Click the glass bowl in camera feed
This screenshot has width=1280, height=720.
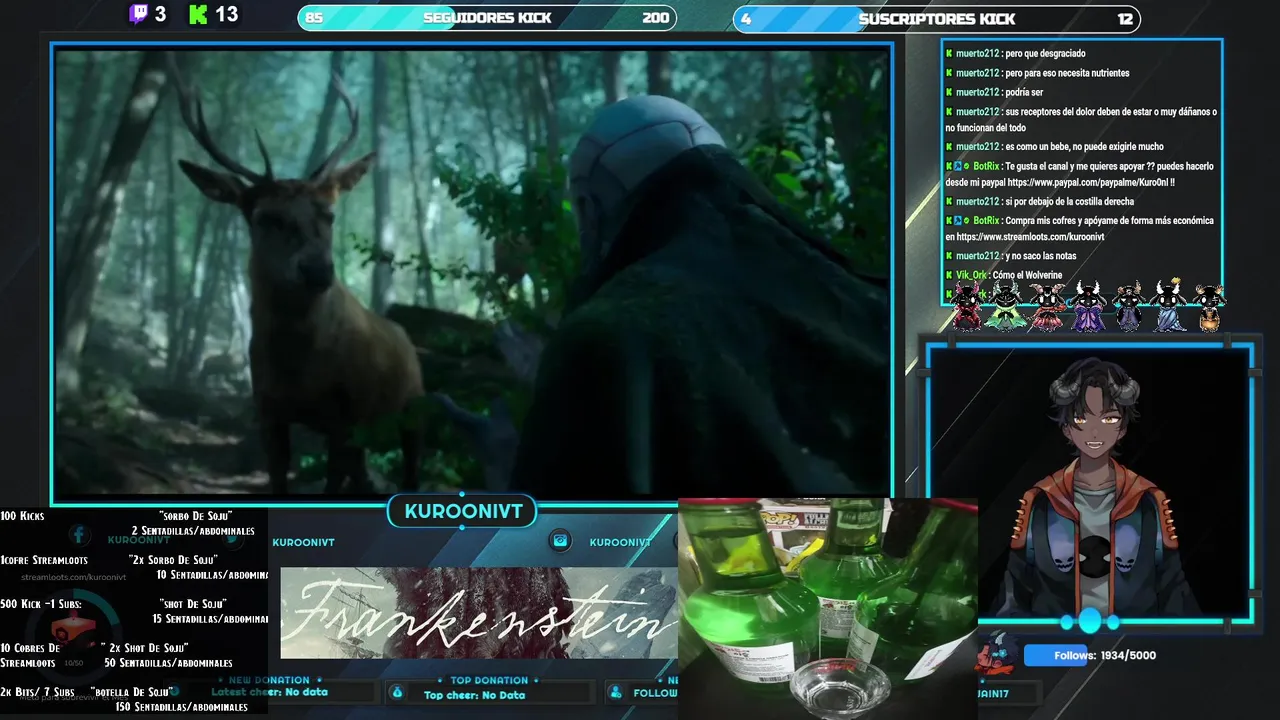[840, 687]
